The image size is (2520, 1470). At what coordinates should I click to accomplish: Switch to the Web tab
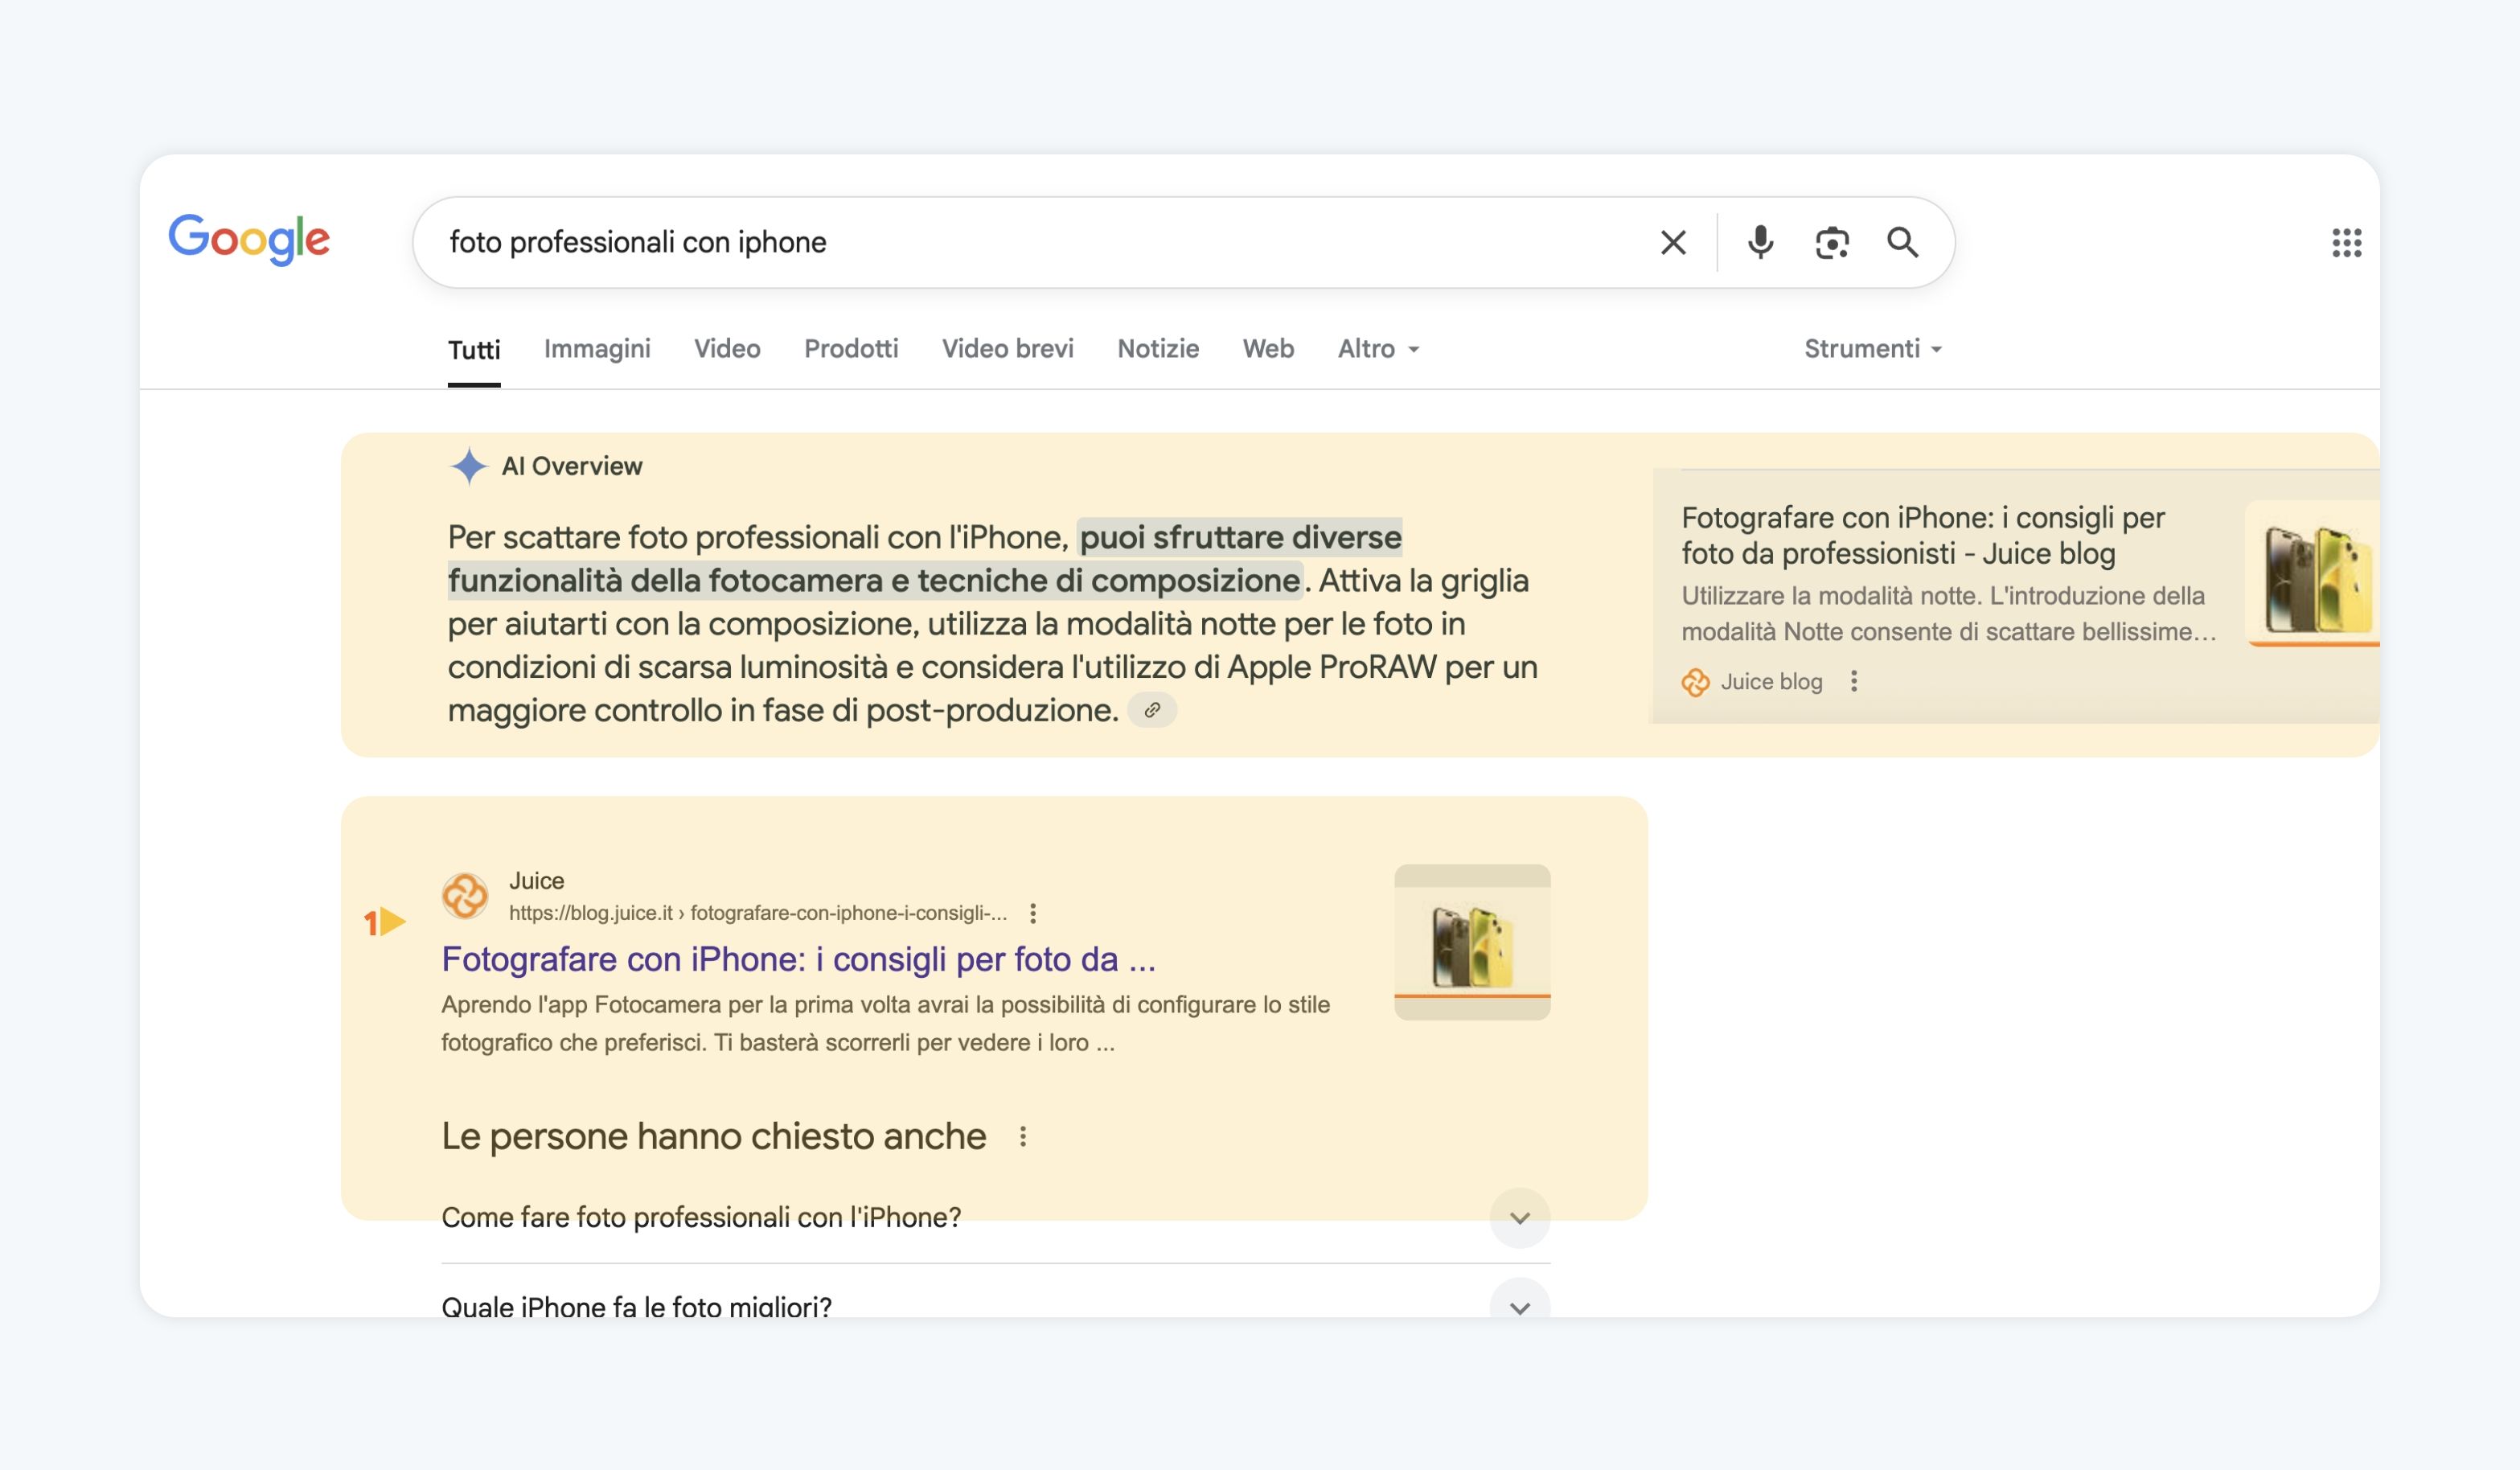pos(1268,348)
